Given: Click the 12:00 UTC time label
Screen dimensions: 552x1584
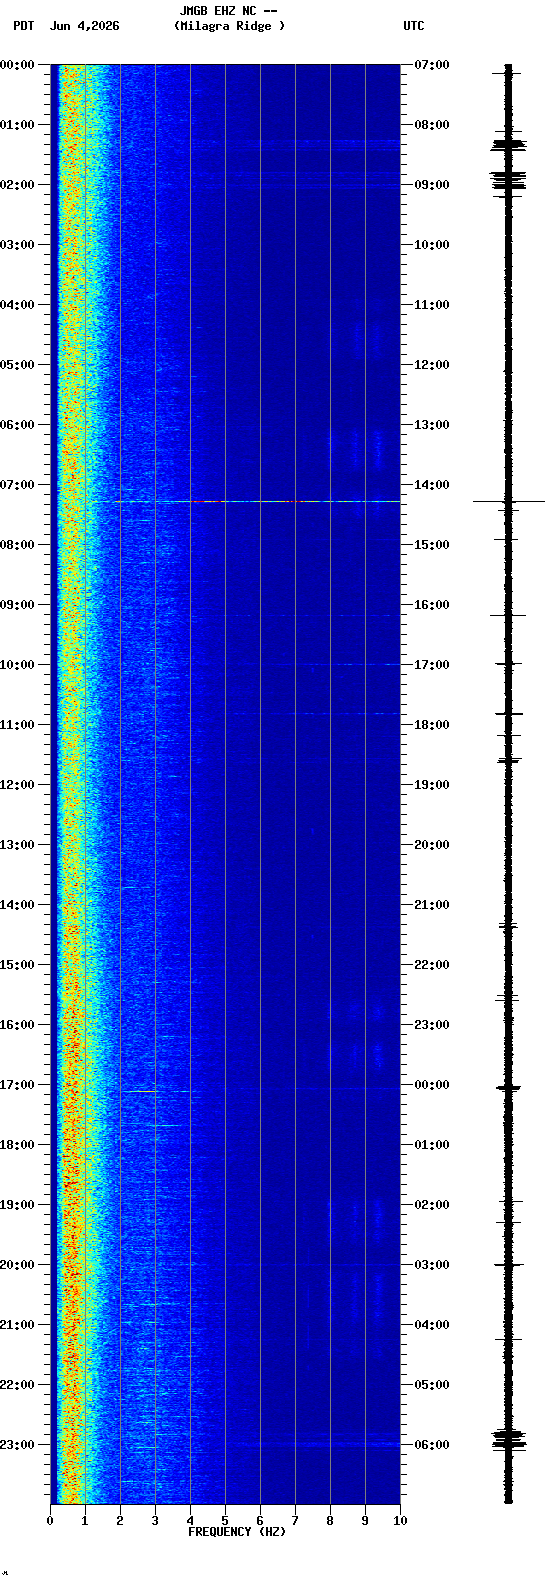Looking at the screenshot, I should [x=432, y=365].
